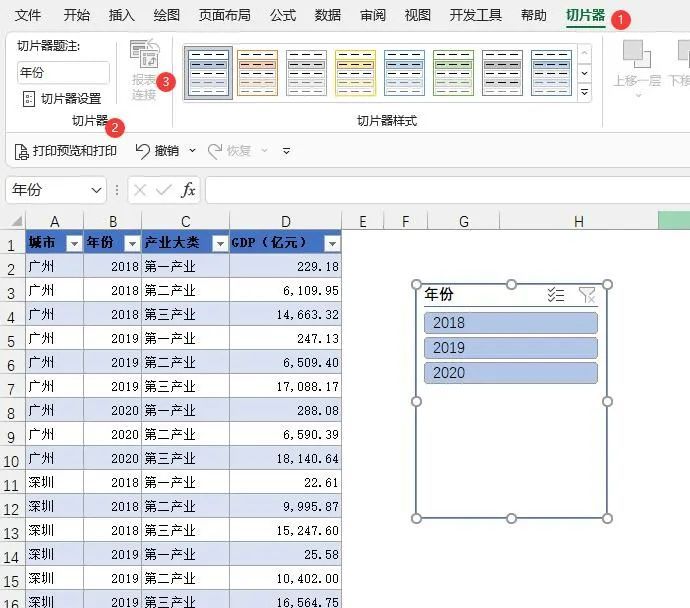This screenshot has width=690, height=608.
Task: Toggle the 2018 slicer item
Action: [x=510, y=323]
